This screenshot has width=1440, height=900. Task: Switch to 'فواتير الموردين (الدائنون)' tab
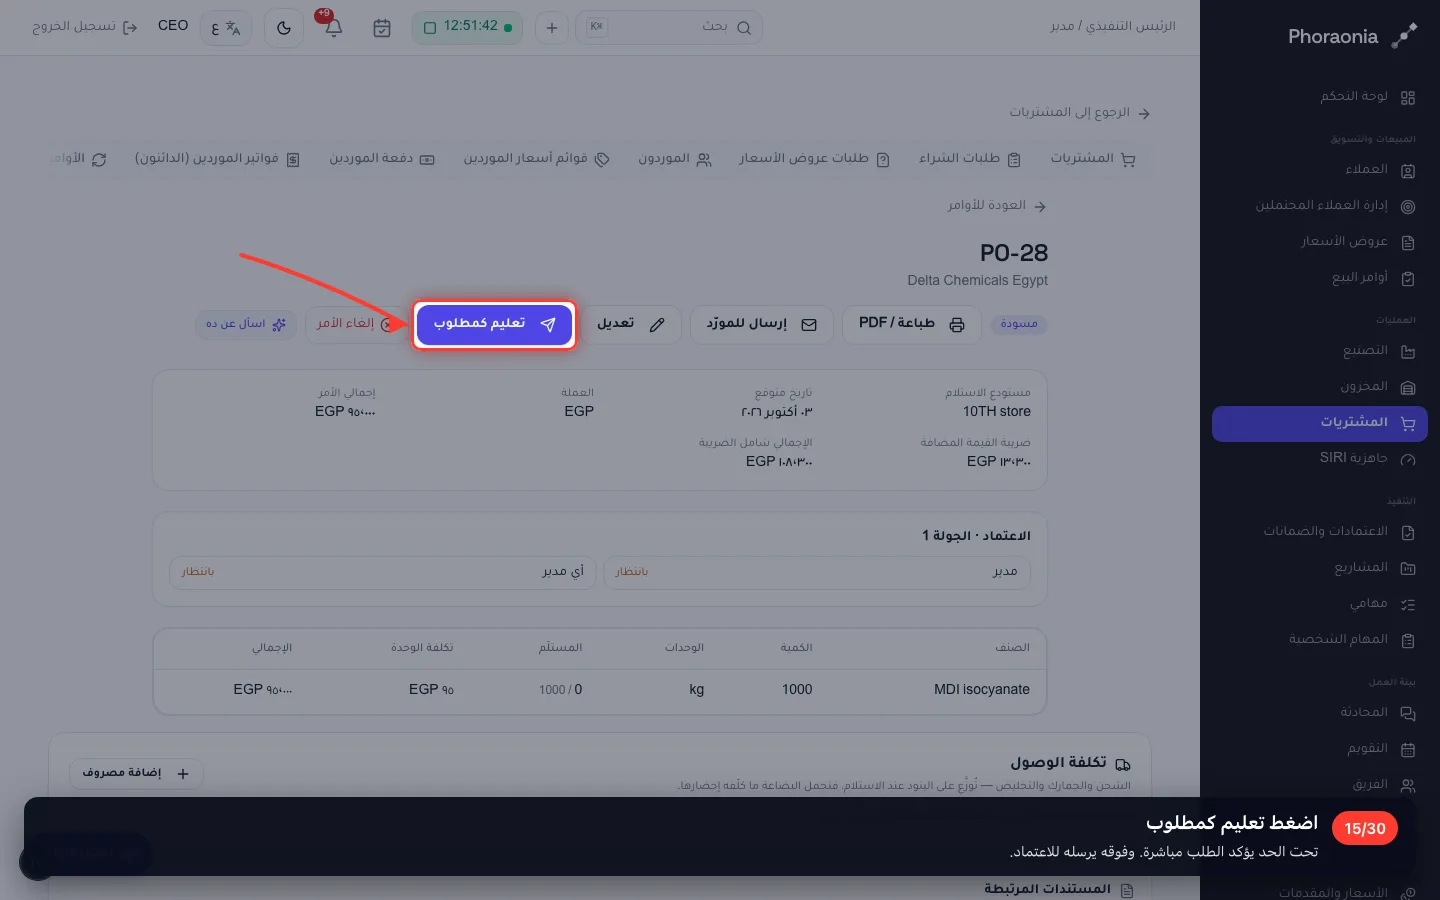point(217,158)
